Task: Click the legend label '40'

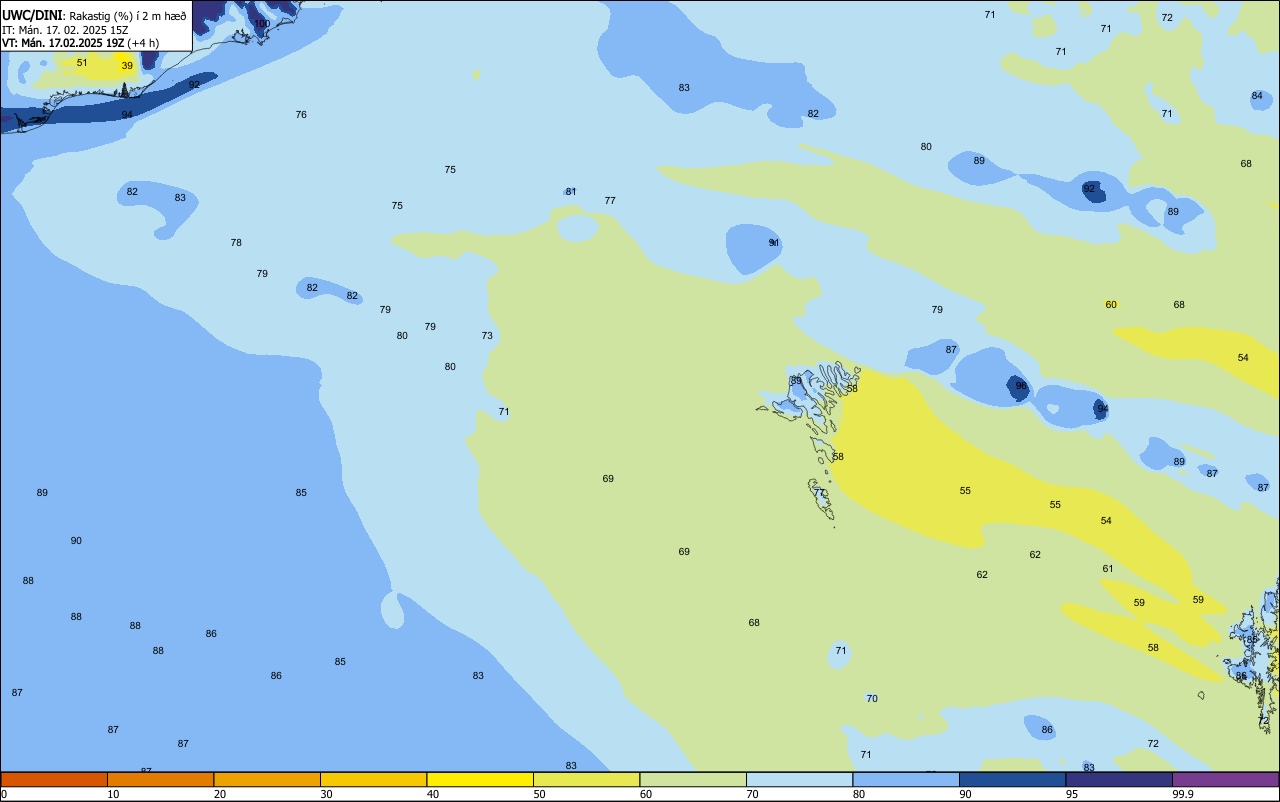Action: pyautogui.click(x=433, y=794)
